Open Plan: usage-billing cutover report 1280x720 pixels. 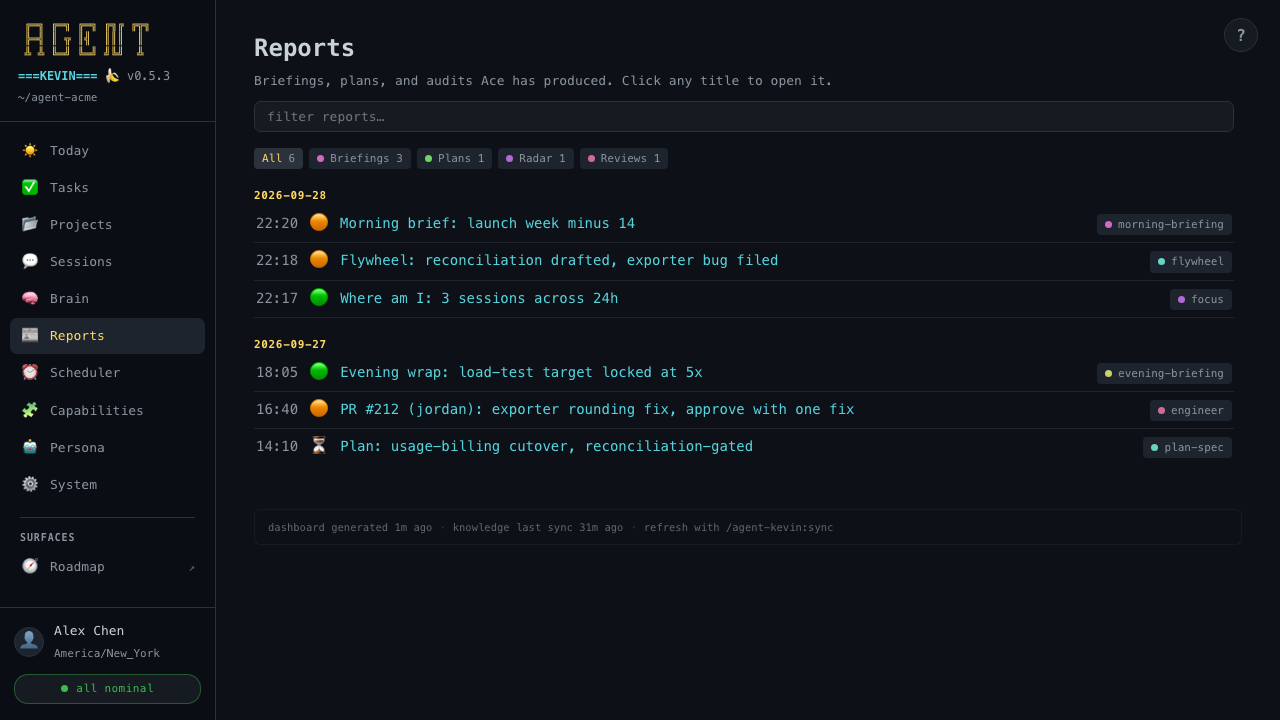point(546,446)
